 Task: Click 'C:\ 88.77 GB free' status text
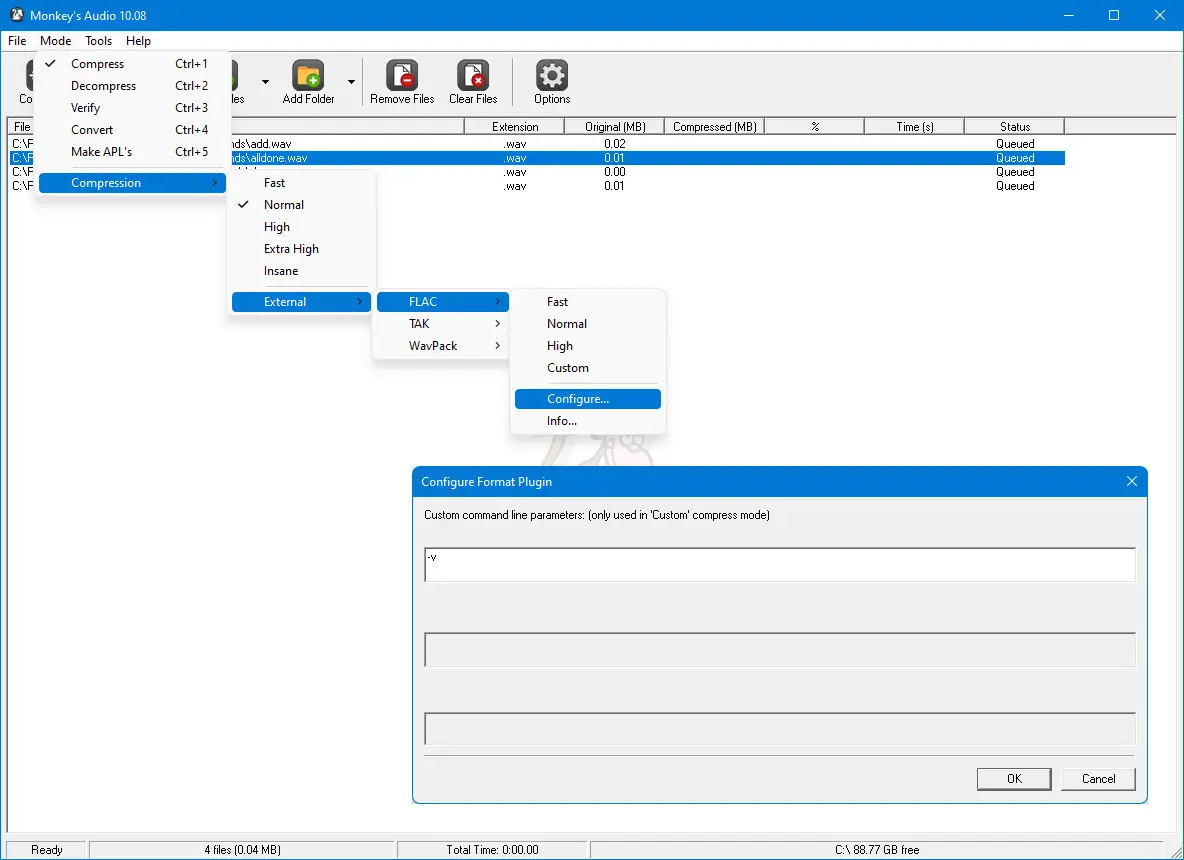[x=877, y=849]
